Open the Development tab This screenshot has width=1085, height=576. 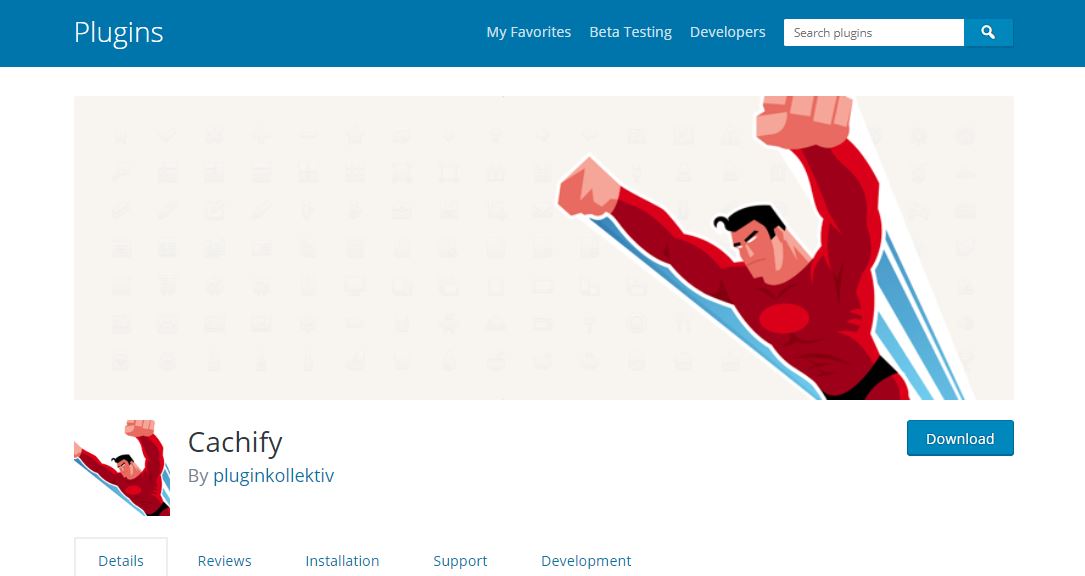tap(586, 561)
